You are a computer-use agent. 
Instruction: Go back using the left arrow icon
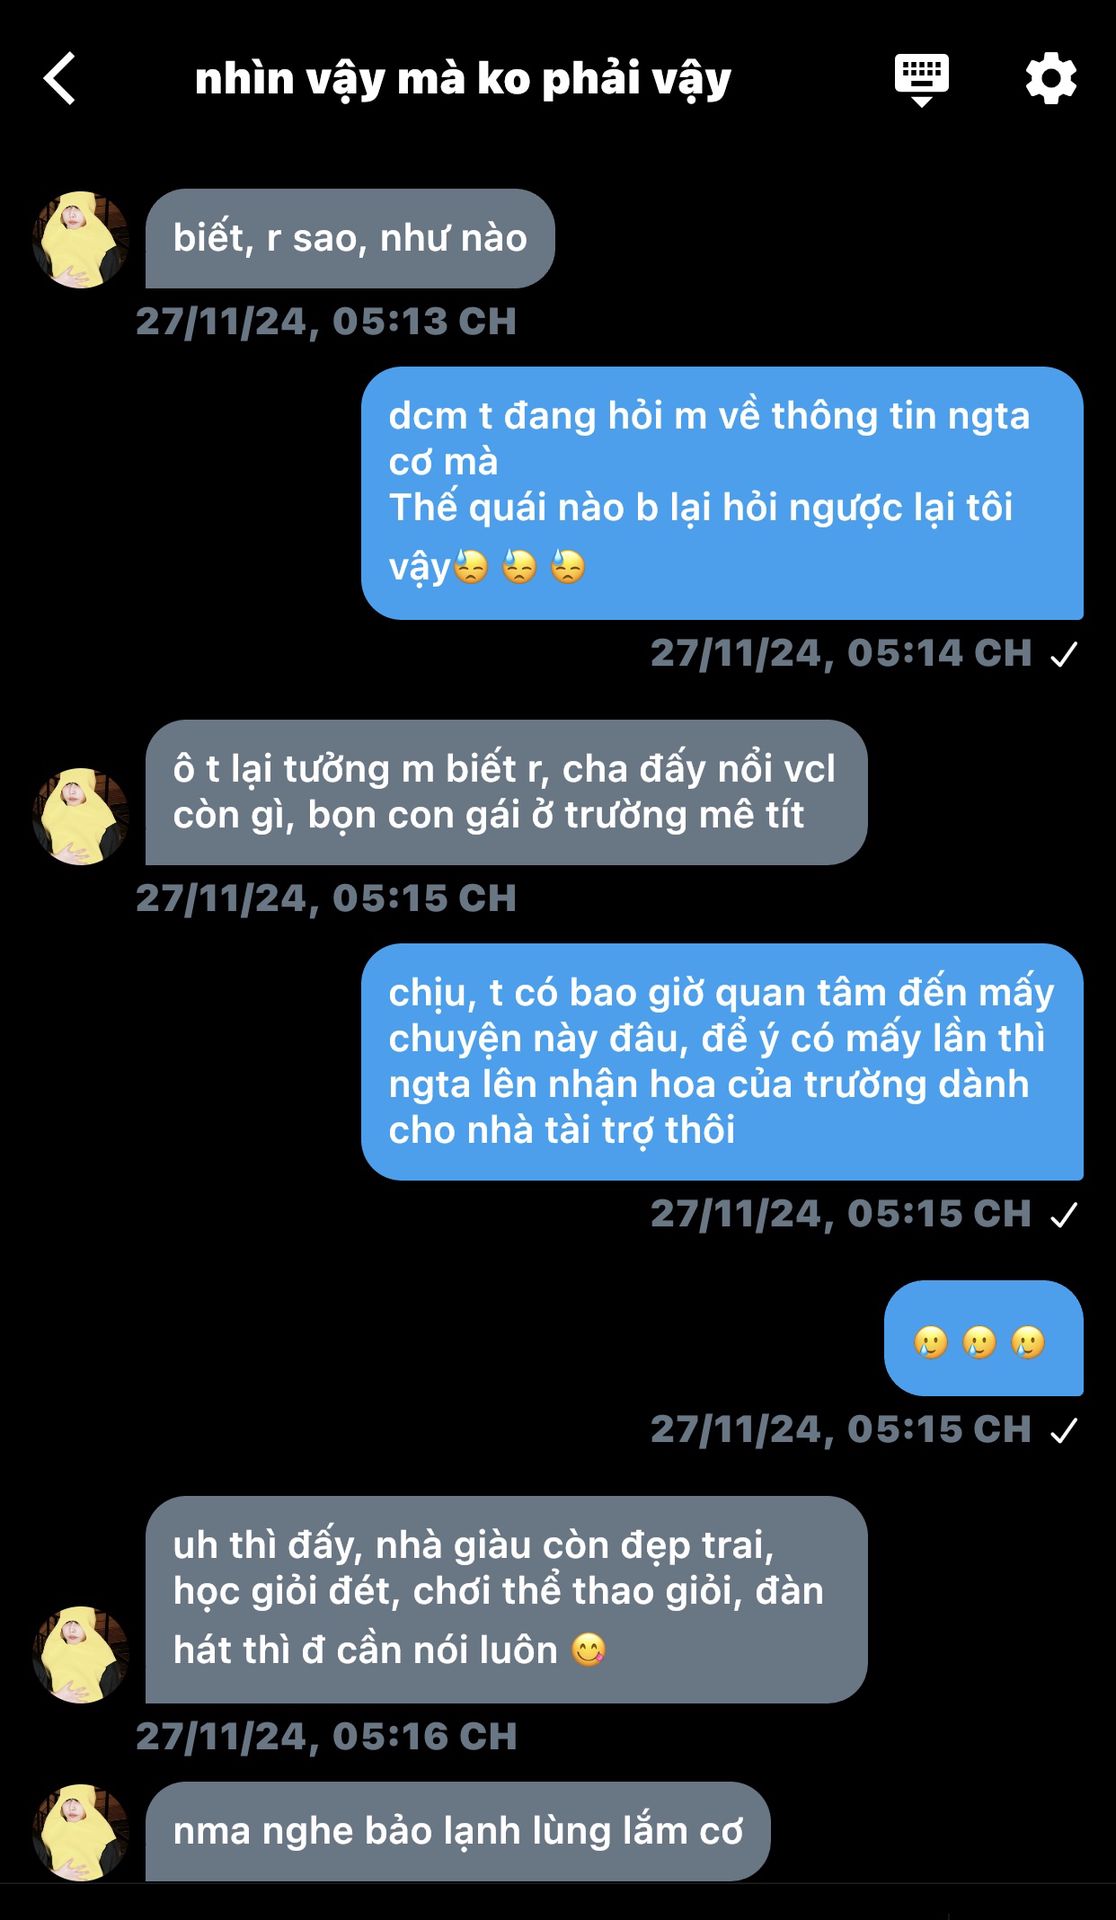click(x=60, y=78)
